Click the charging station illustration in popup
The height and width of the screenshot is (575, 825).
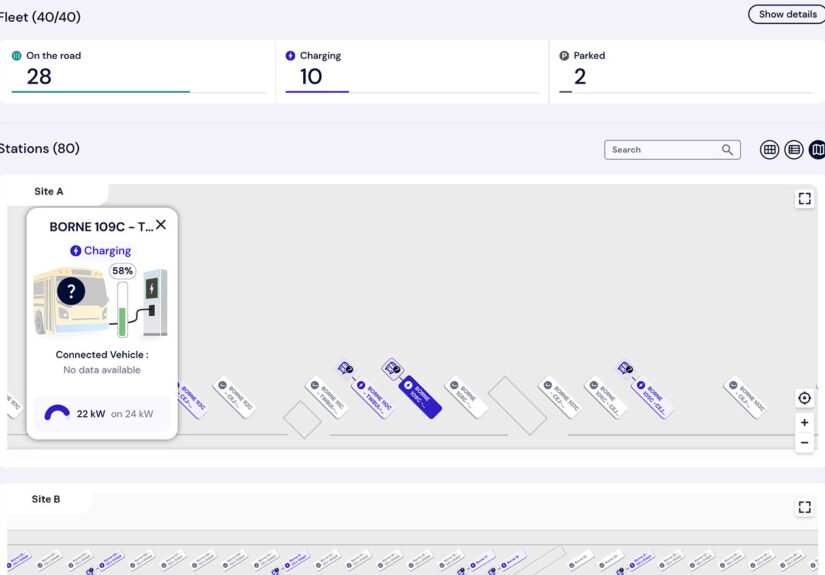[x=156, y=302]
